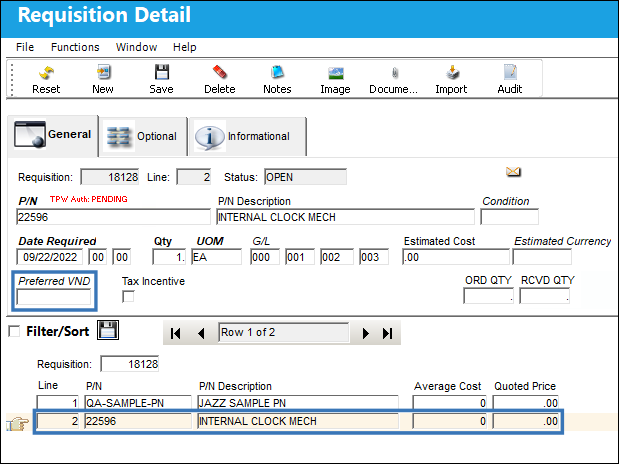Screen dimensions: 619x464
Task: Switch to the Informational tab
Action: (x=248, y=137)
